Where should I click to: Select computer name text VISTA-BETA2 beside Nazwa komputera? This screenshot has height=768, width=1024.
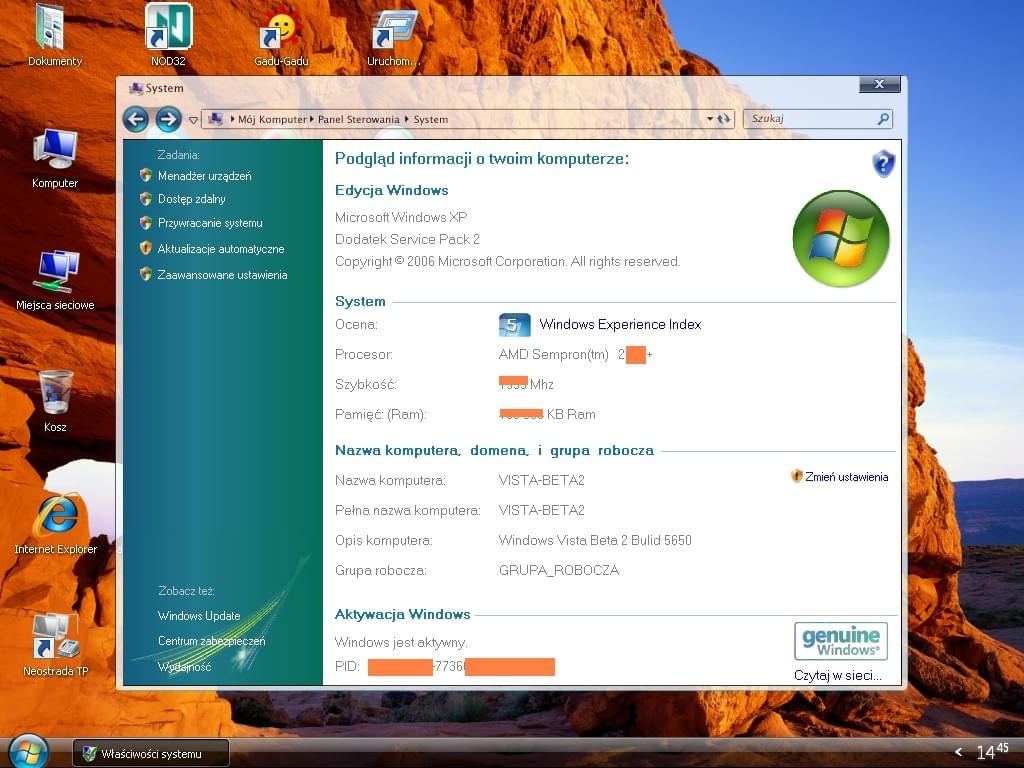[541, 481]
